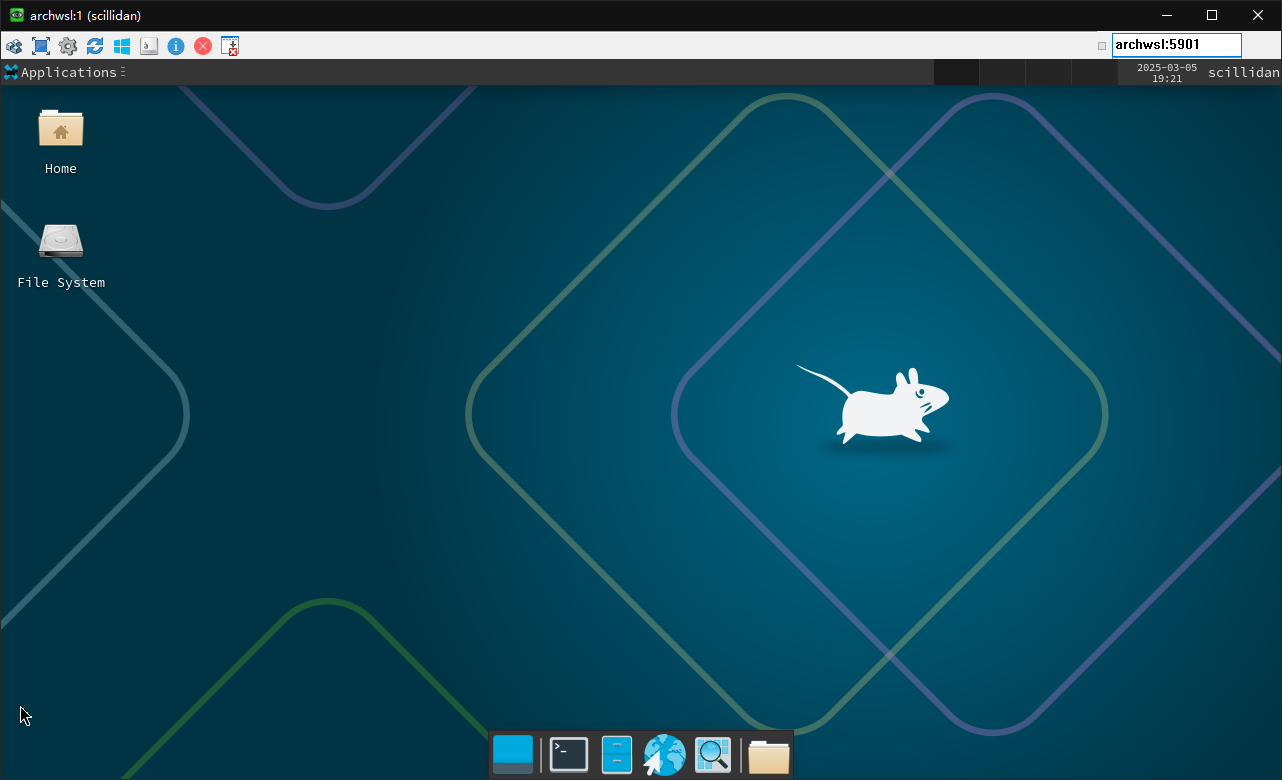This screenshot has width=1282, height=780.
Task: Open File Manager cabinet icon in dock
Action: tap(617, 755)
